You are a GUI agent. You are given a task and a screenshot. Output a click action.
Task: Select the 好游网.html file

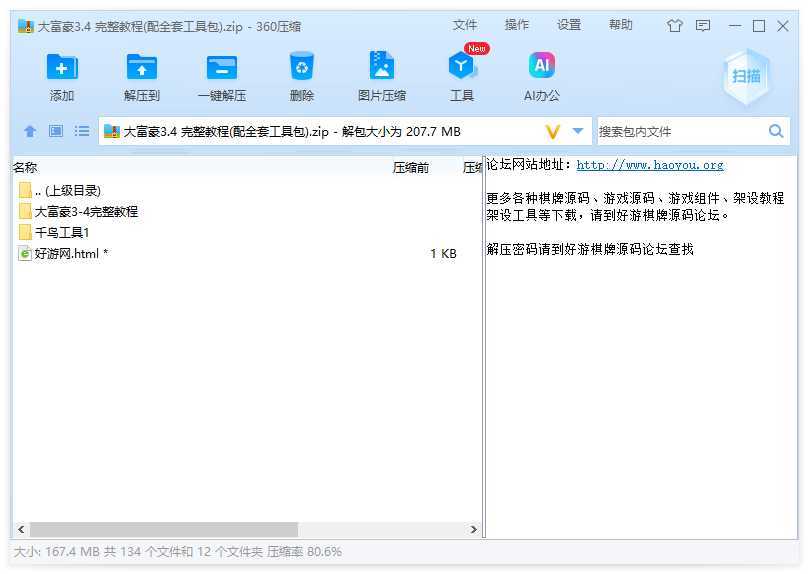click(246, 253)
